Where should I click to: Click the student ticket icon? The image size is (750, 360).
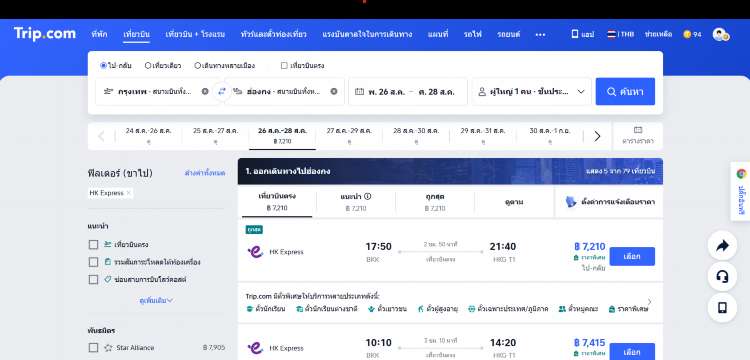click(249, 309)
